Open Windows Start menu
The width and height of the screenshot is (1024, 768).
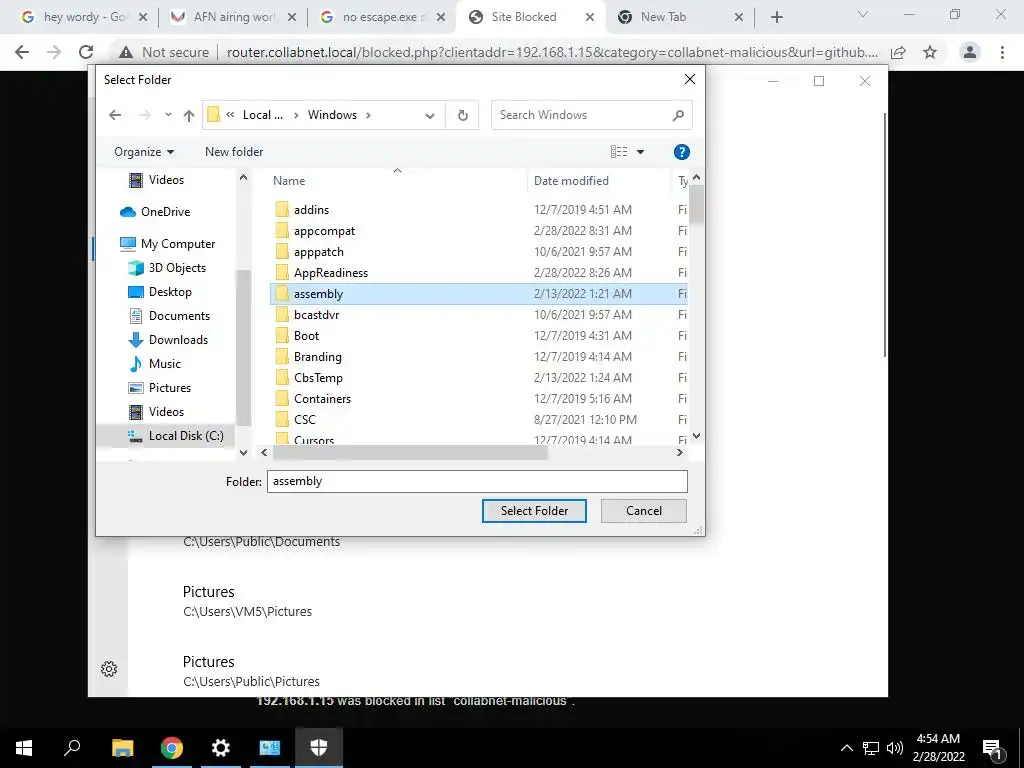click(x=24, y=748)
